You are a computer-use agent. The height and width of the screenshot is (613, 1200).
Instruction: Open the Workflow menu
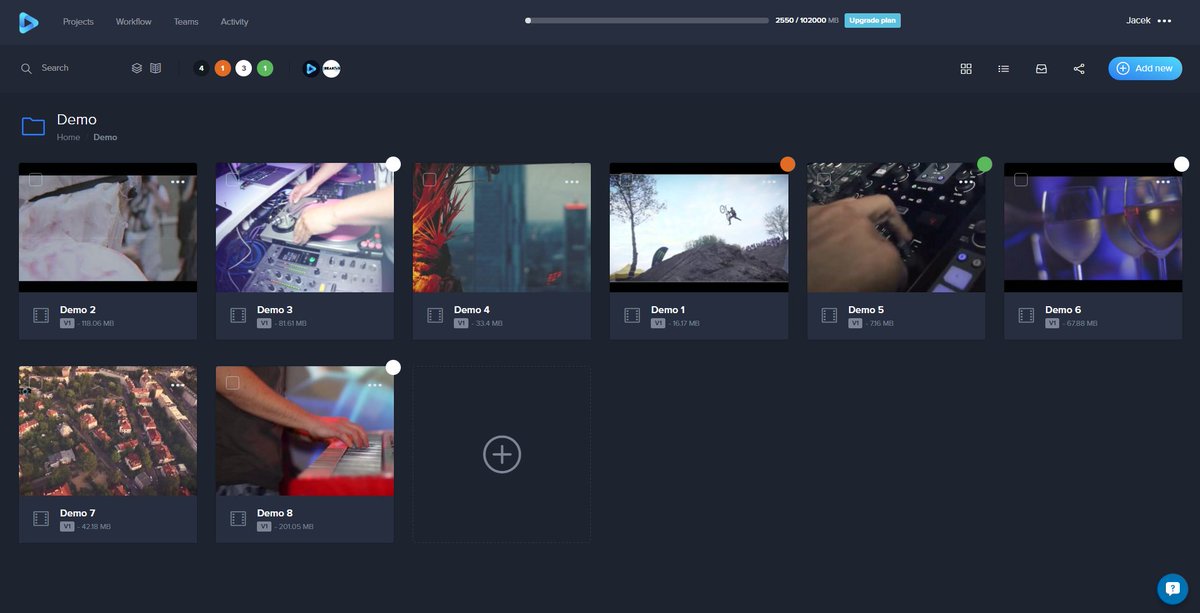tap(134, 22)
